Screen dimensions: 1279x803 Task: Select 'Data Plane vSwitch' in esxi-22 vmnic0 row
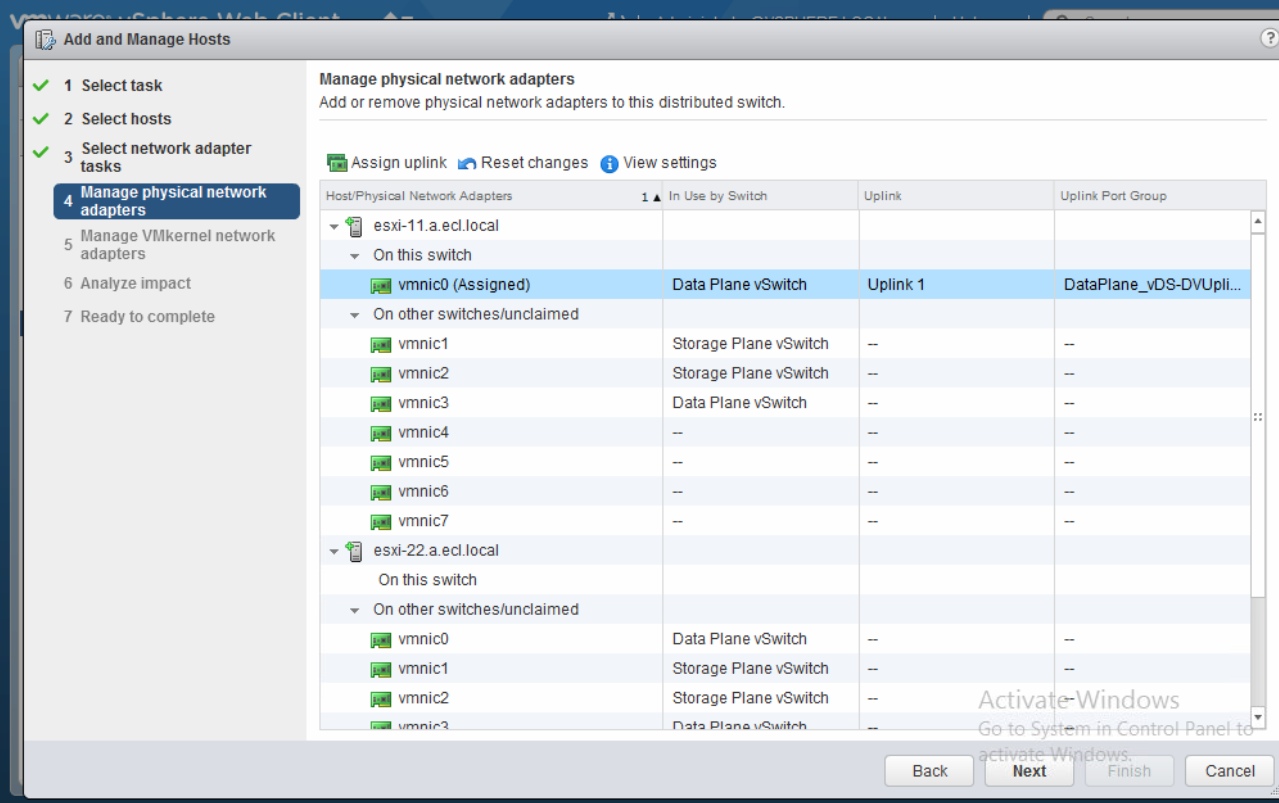click(739, 639)
